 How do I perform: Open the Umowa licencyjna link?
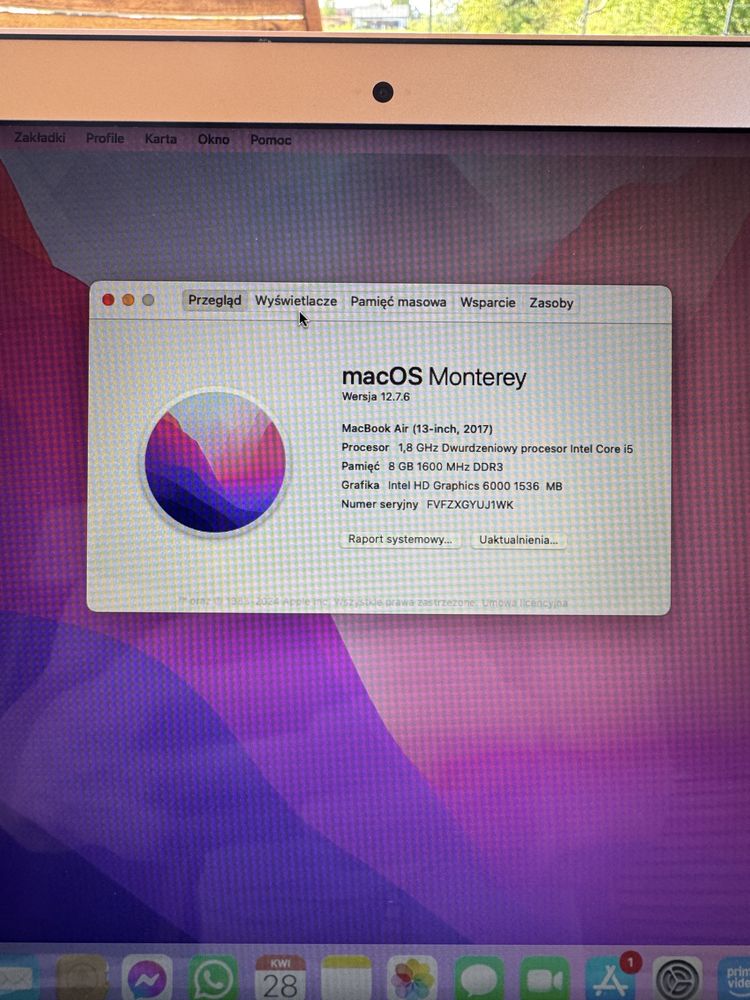point(524,603)
